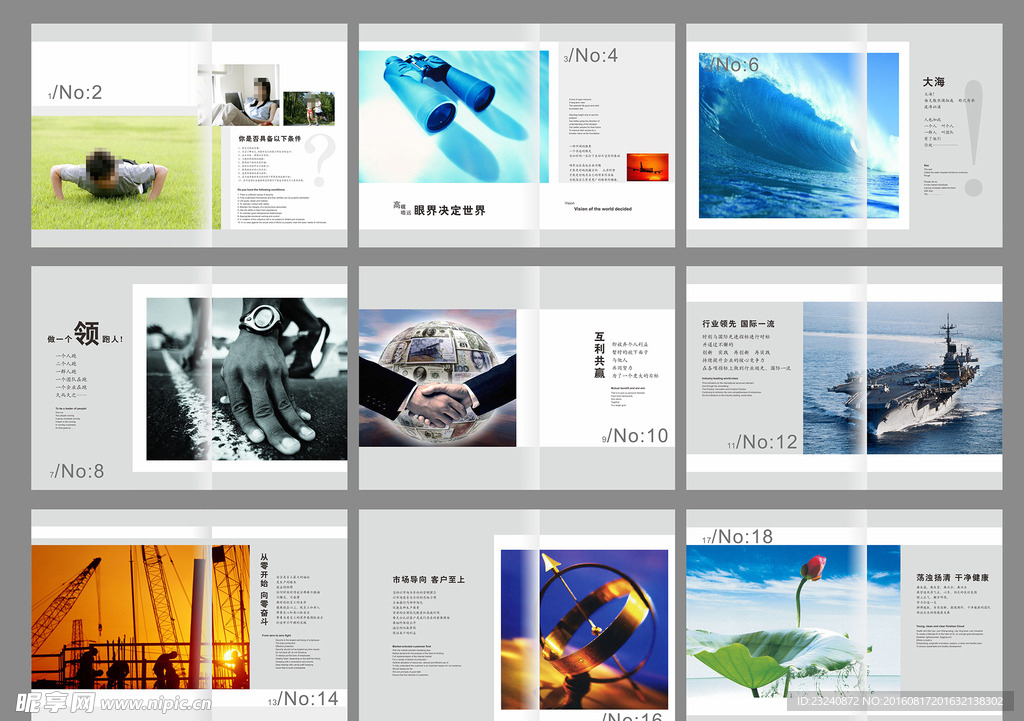Click the page label "17/No:18"
This screenshot has height=721, width=1024.
coord(737,537)
